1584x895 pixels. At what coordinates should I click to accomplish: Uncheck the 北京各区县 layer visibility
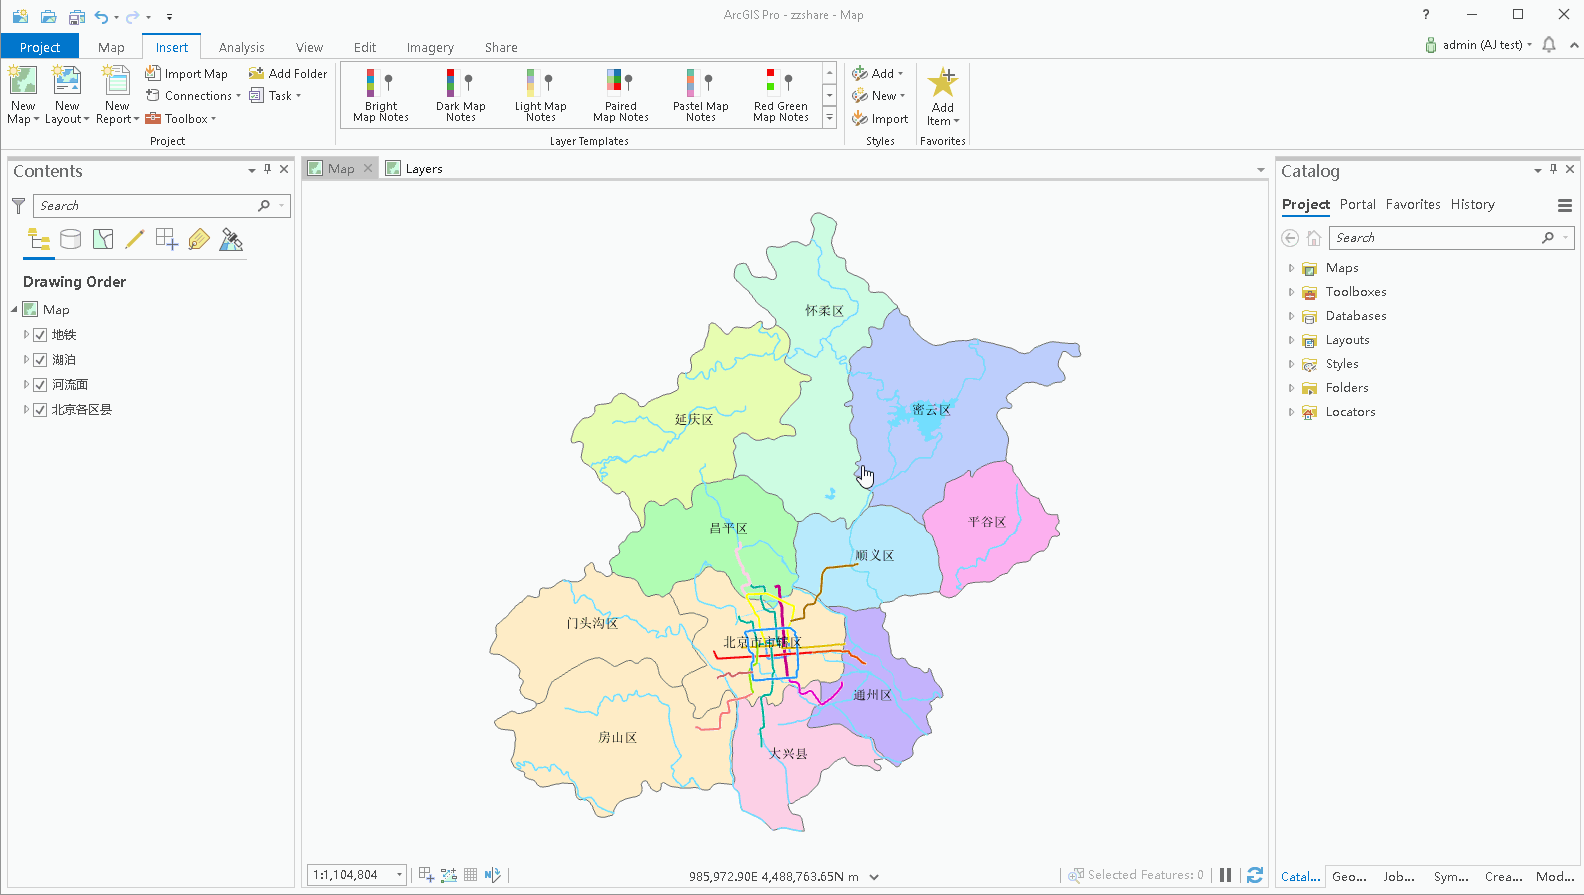click(40, 410)
